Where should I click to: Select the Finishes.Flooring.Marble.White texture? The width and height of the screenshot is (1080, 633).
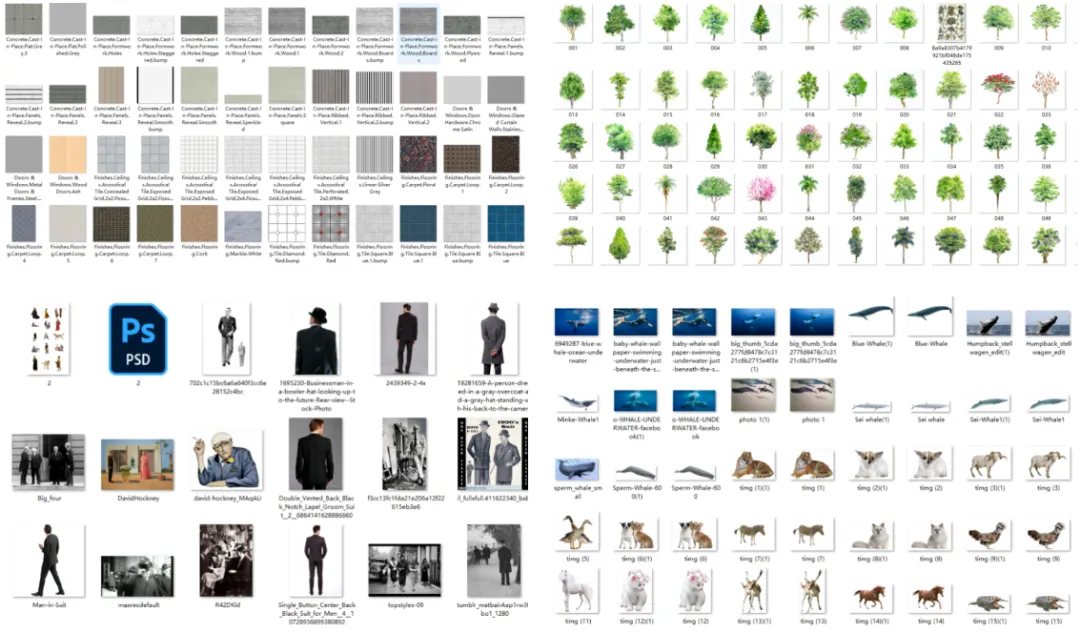point(242,224)
